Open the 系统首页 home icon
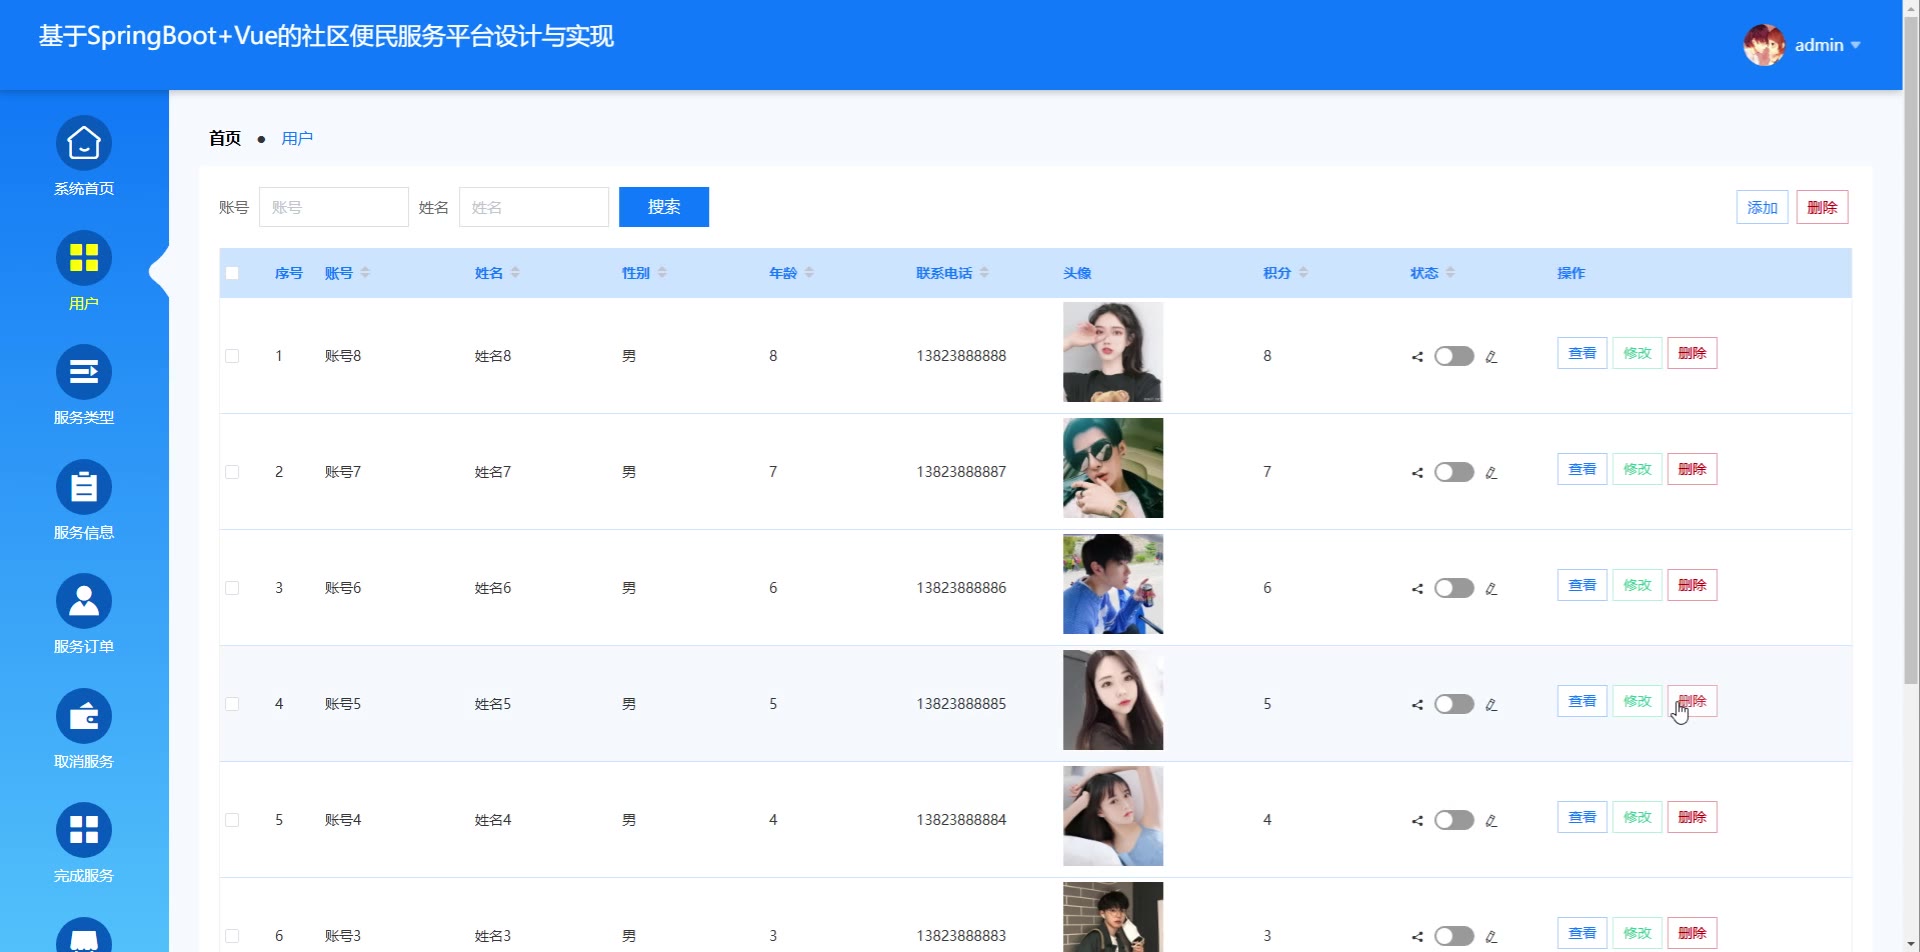Image resolution: width=1920 pixels, height=952 pixels. 84,144
